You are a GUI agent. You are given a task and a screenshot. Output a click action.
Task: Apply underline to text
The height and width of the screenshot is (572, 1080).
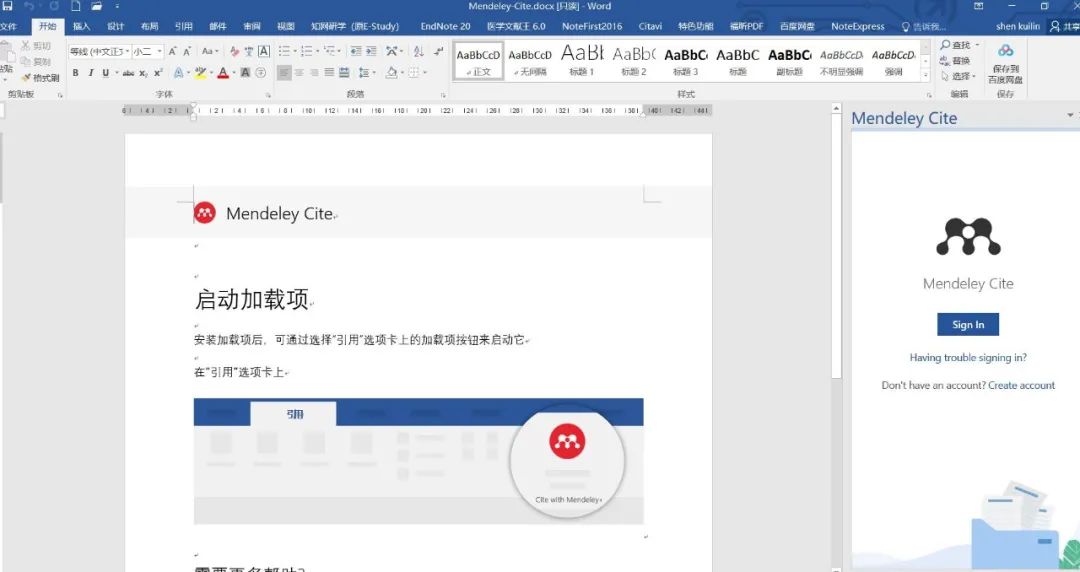105,73
